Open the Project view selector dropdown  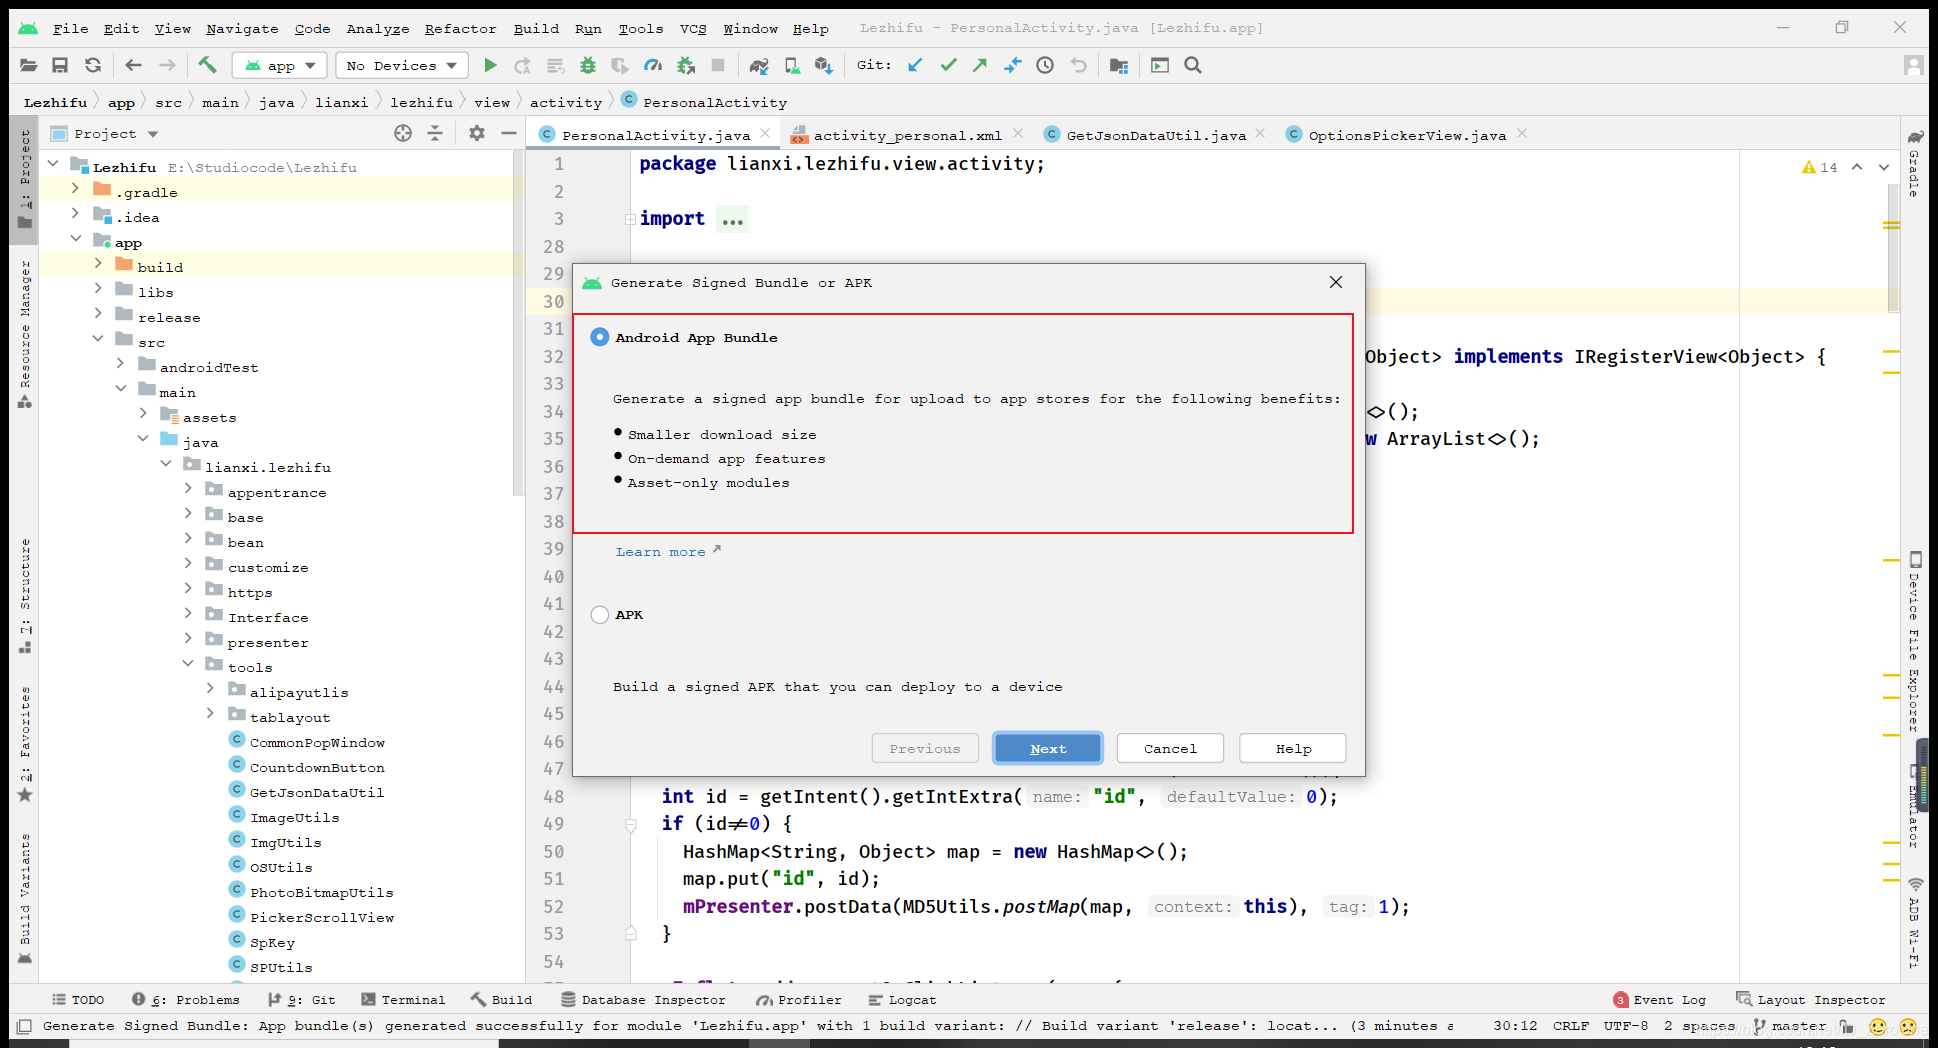(105, 134)
